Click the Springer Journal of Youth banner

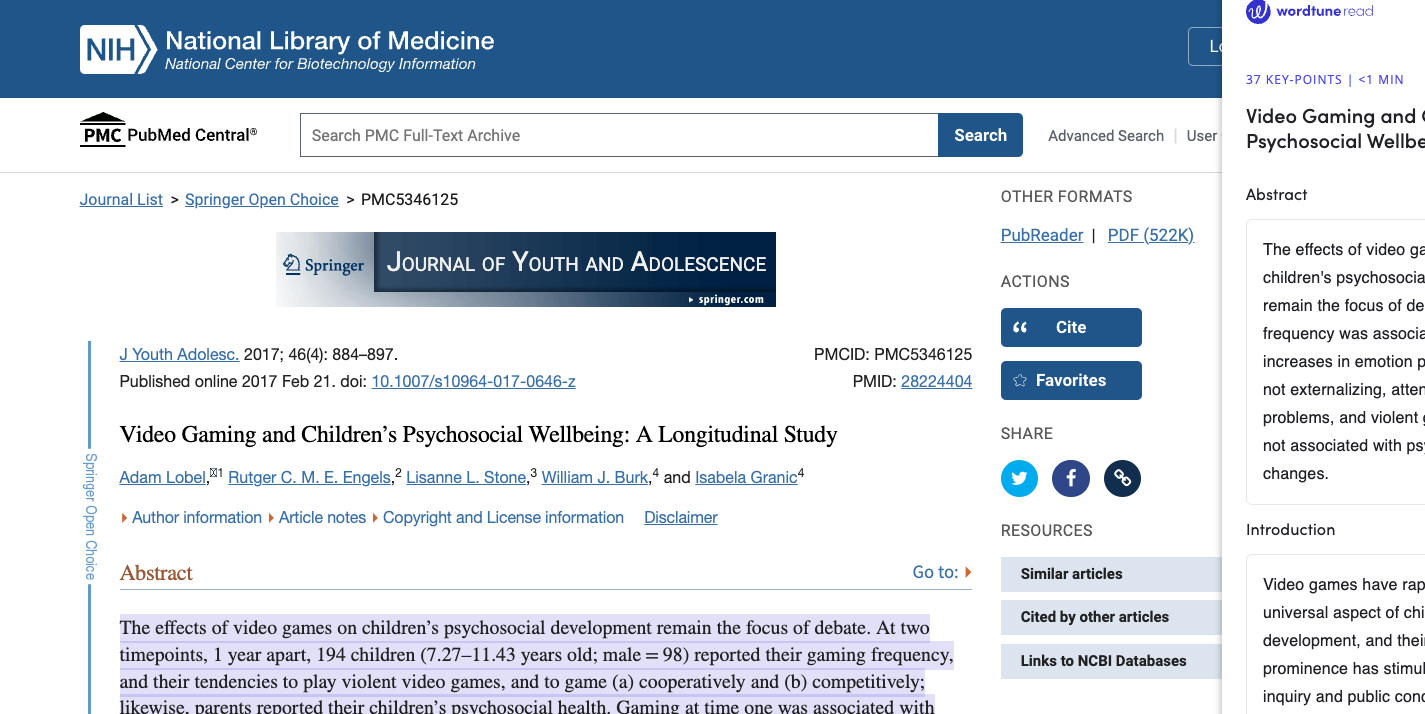pyautogui.click(x=526, y=269)
